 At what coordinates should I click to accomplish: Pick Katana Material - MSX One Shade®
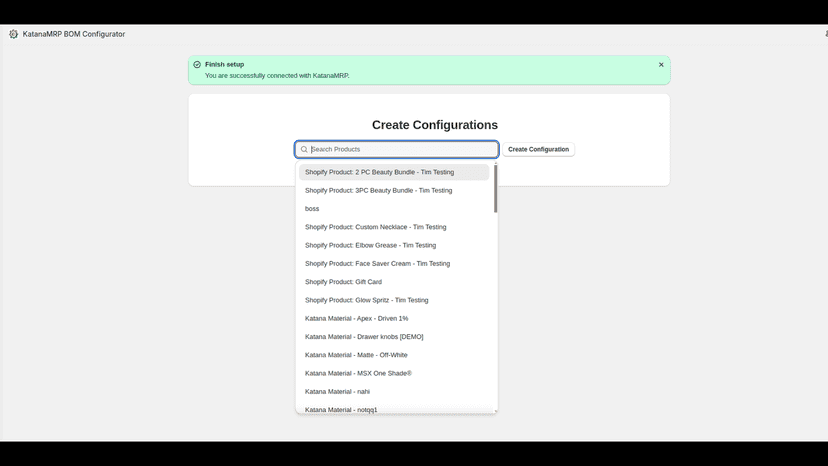tap(394, 373)
